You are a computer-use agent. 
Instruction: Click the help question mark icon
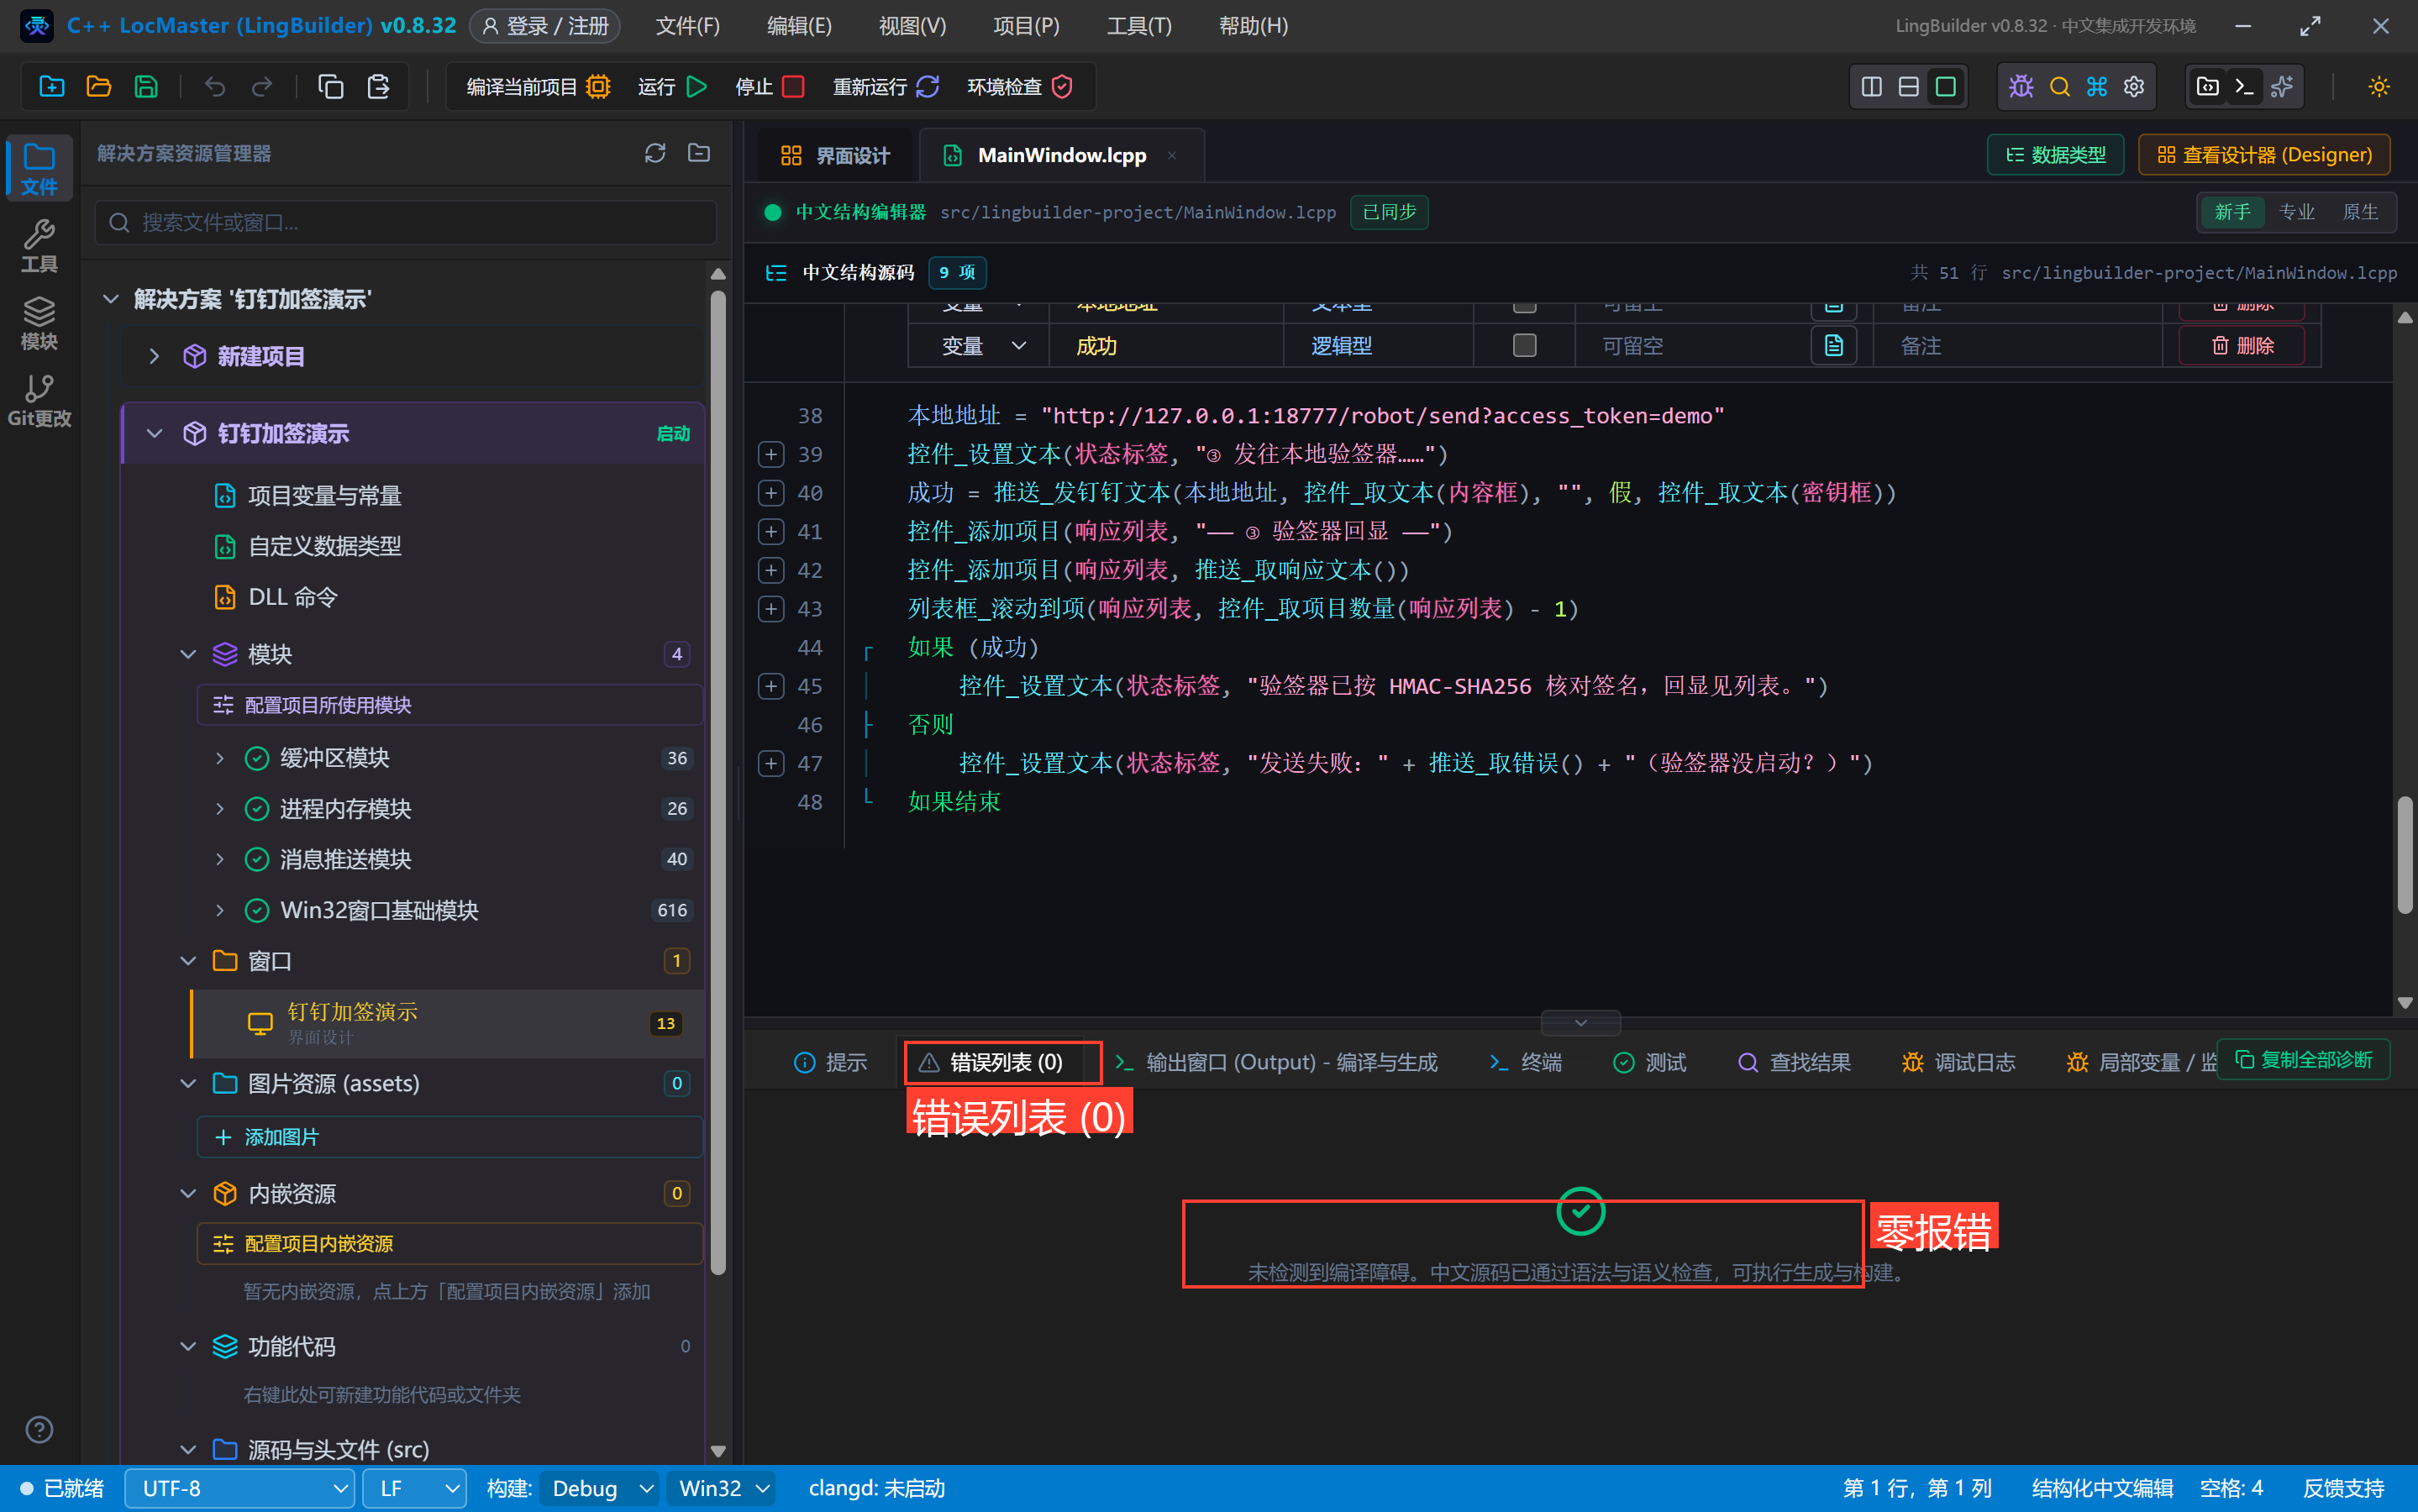(x=39, y=1430)
